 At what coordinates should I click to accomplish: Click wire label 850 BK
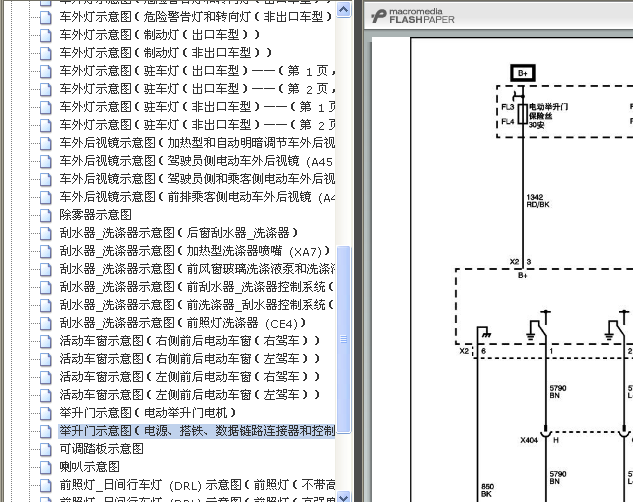(x=487, y=490)
